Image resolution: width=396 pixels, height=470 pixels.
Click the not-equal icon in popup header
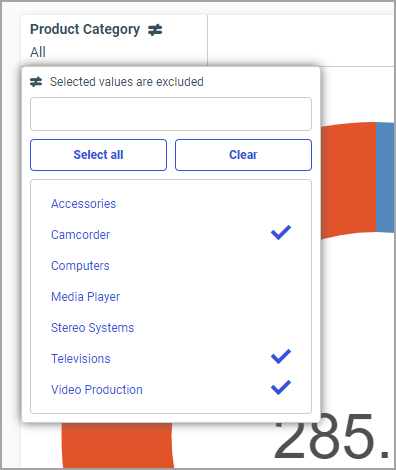[36, 82]
